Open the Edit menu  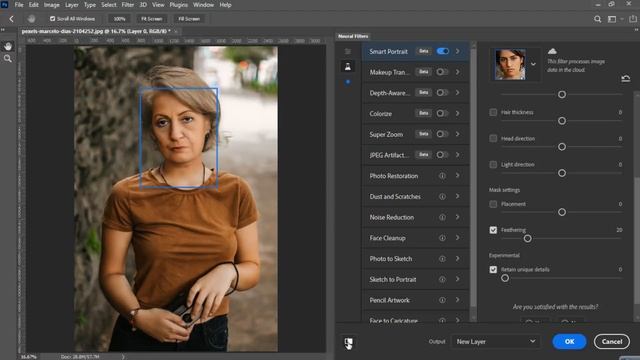33,5
